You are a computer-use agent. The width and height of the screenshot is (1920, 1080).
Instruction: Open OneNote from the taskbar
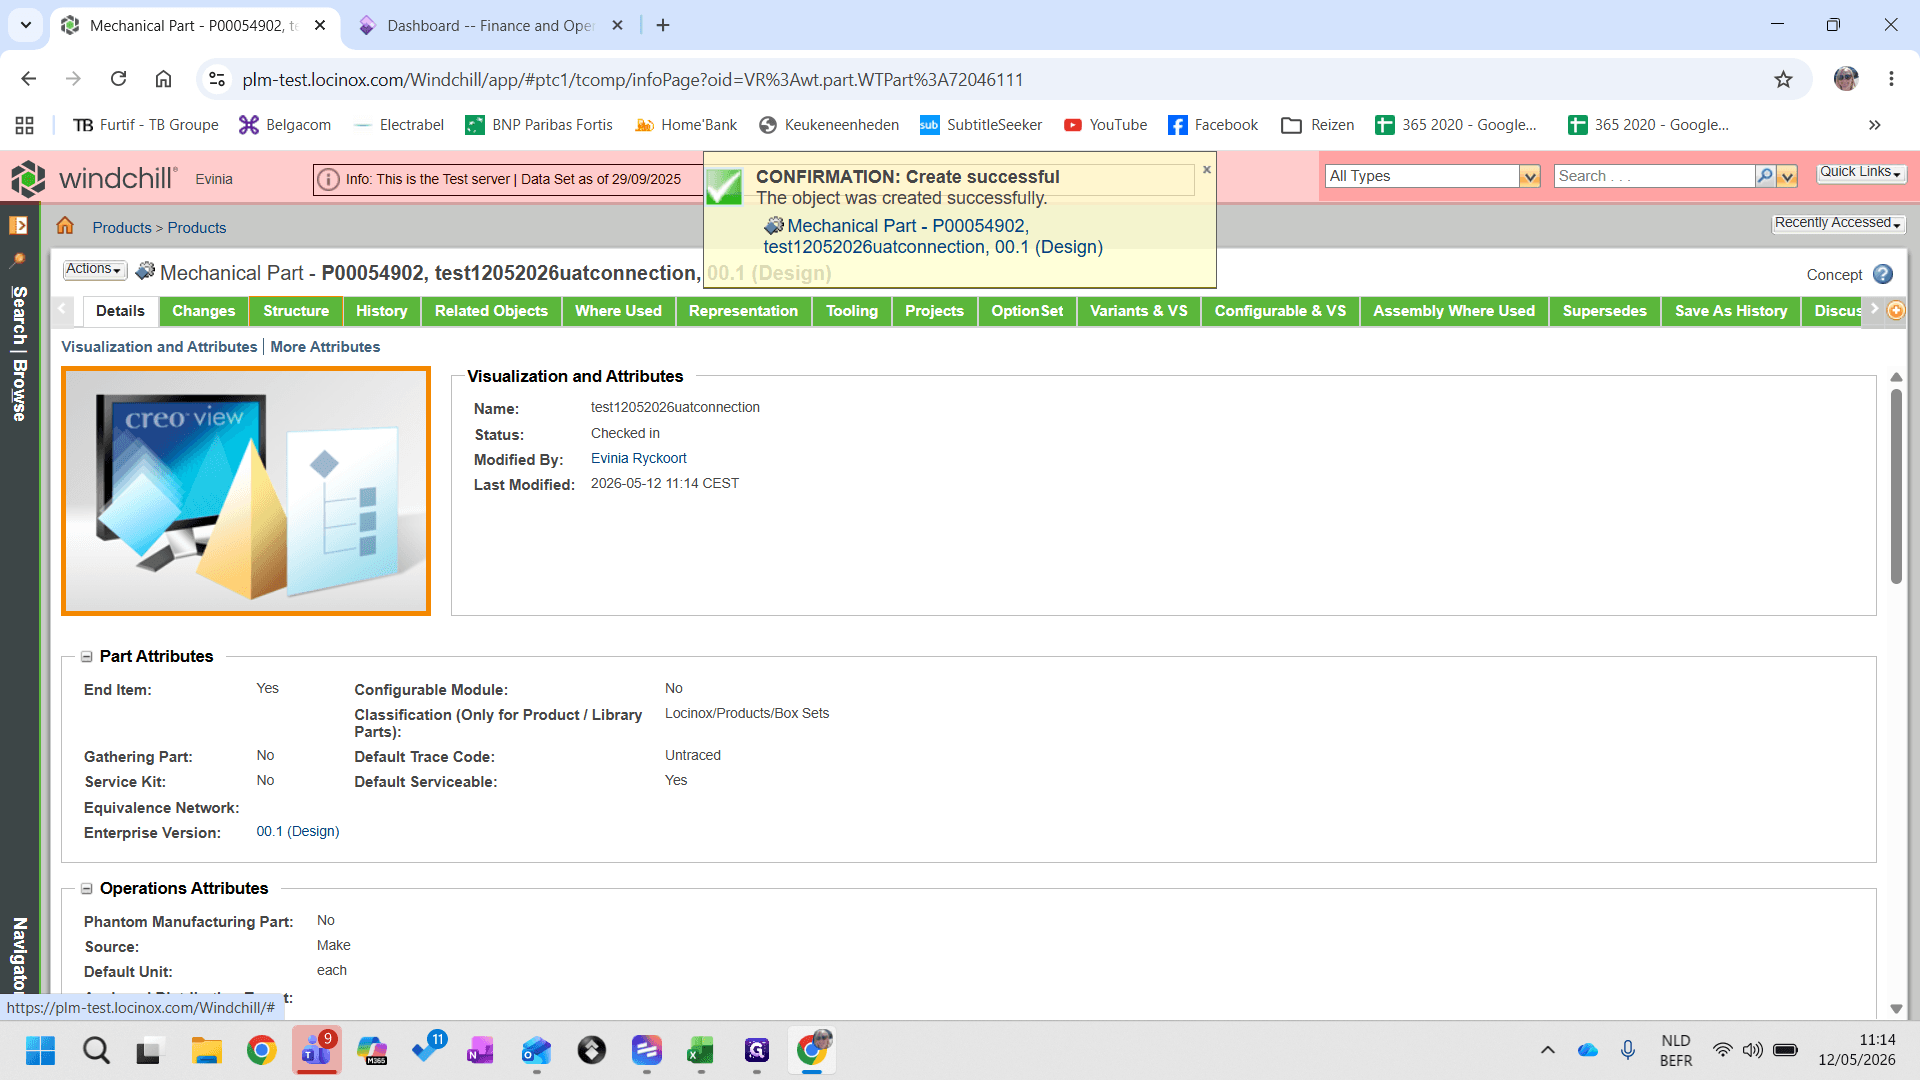480,1050
